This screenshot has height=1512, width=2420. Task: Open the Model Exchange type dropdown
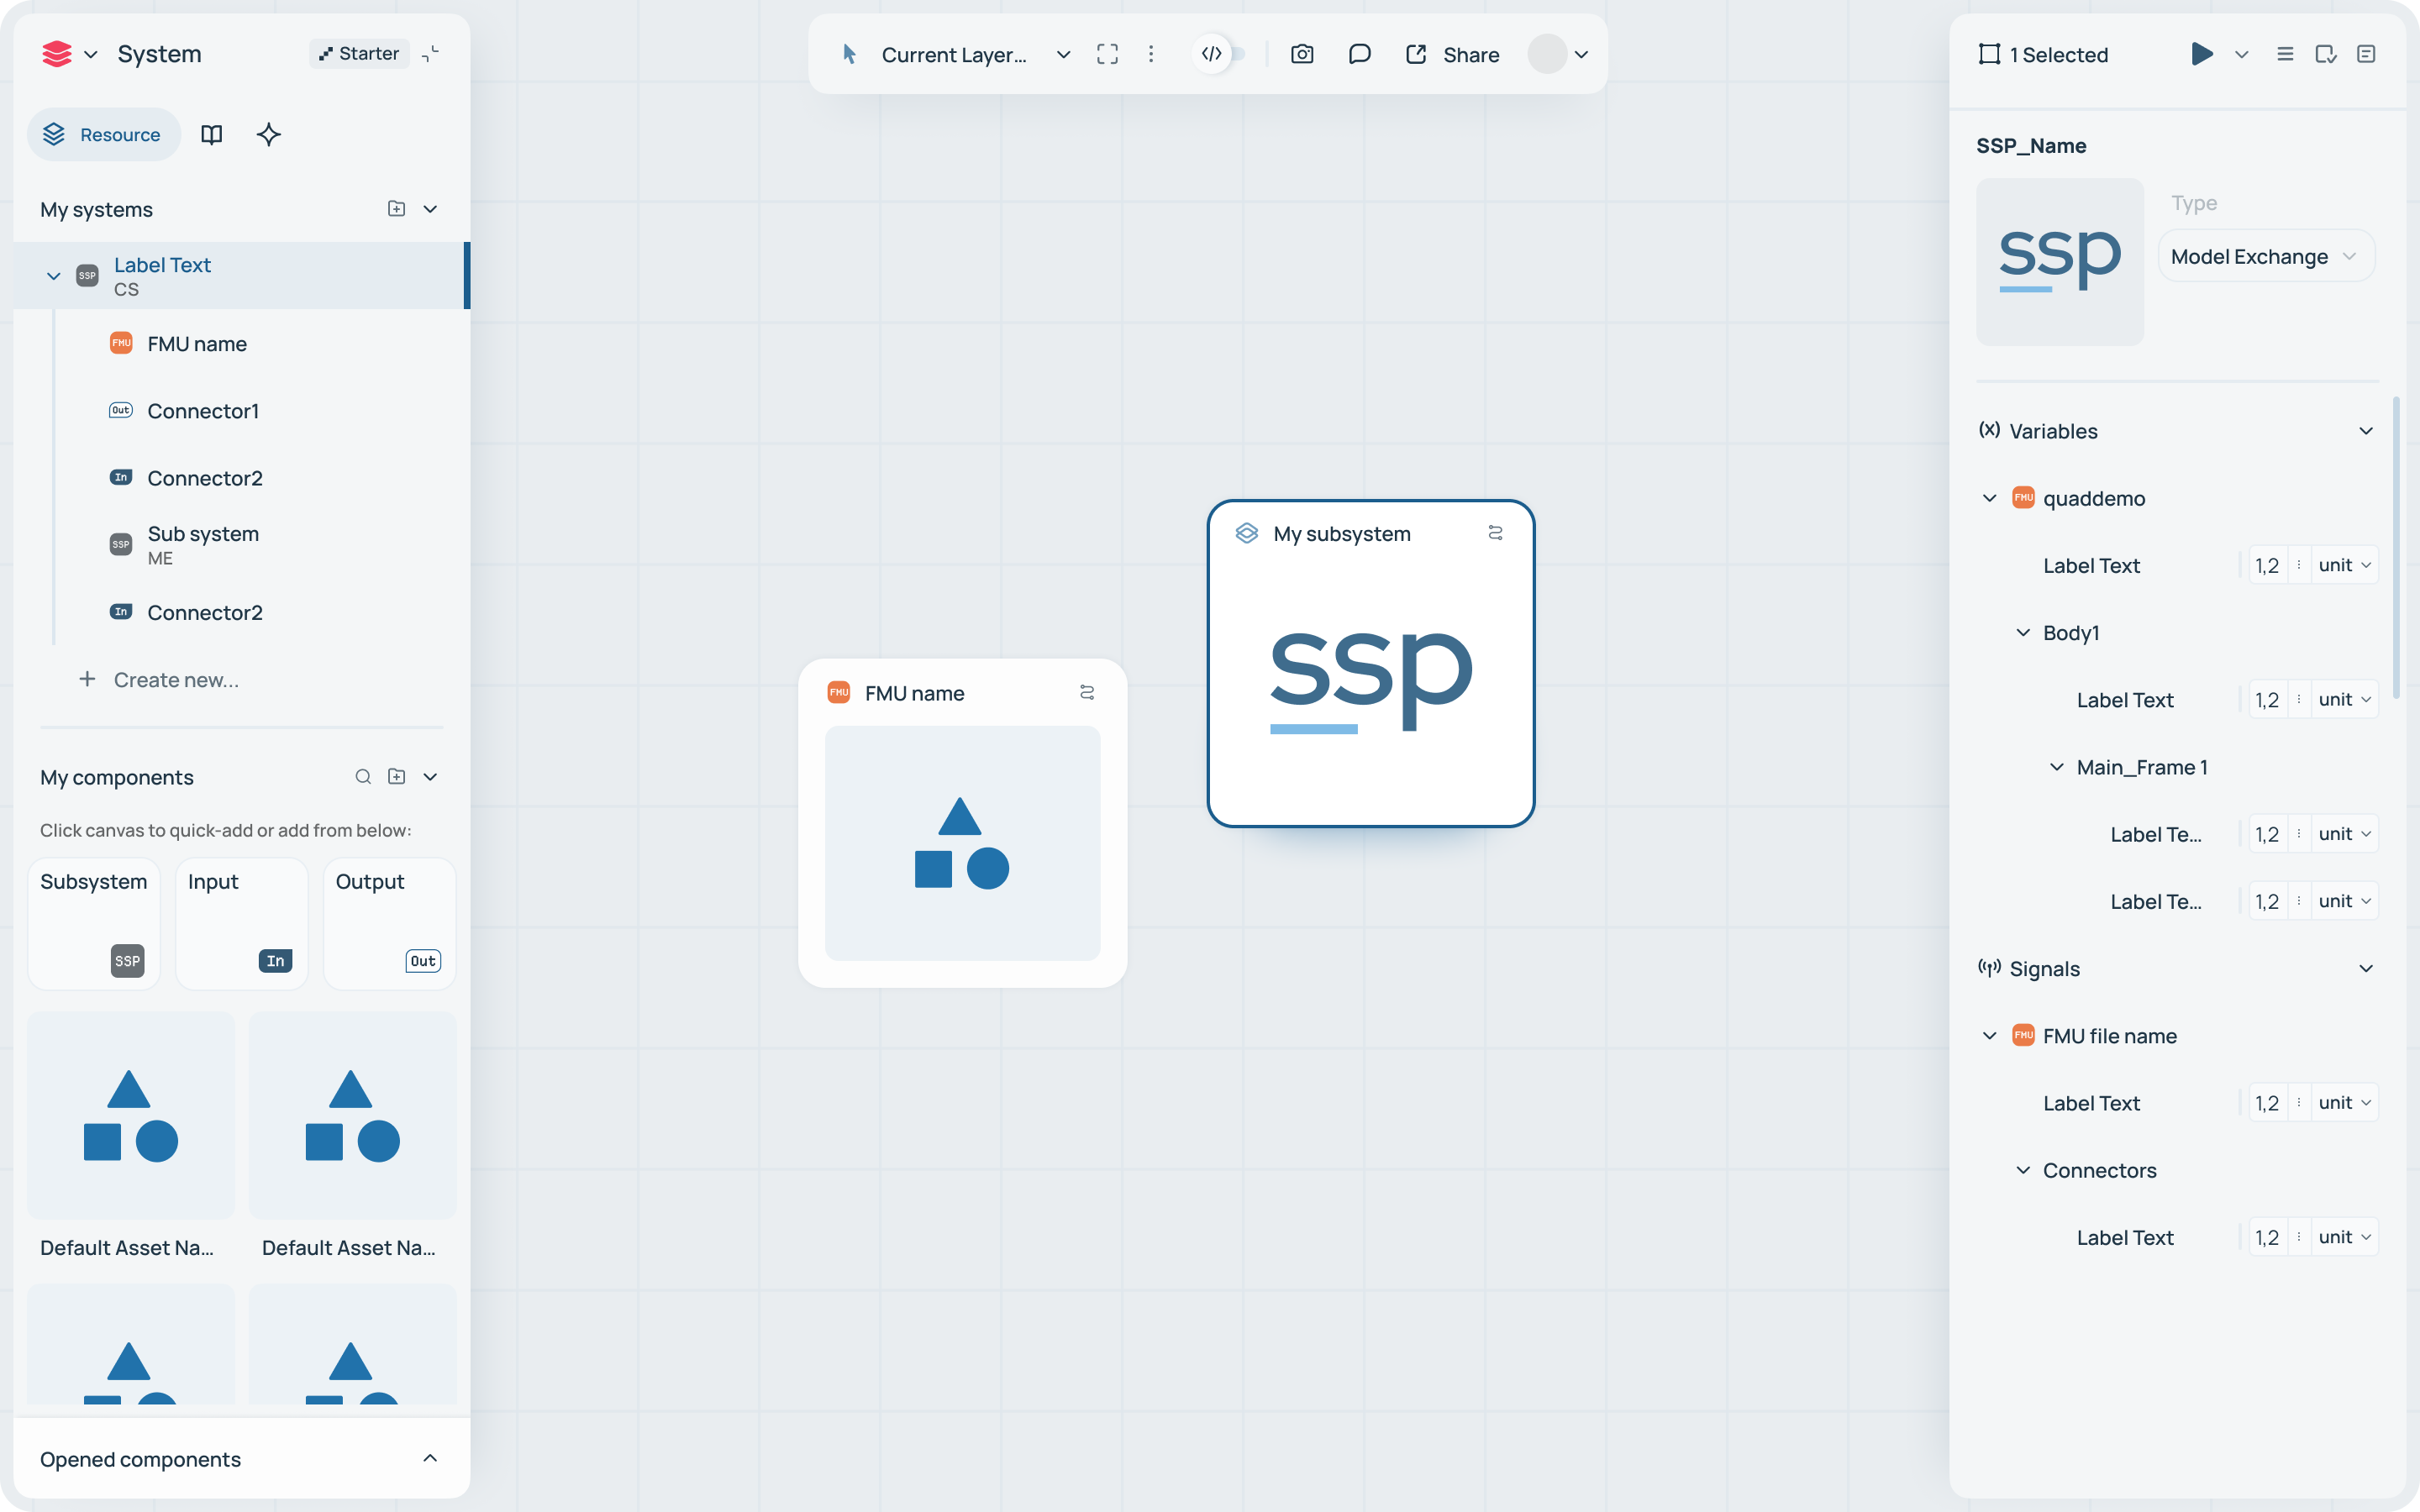coord(2265,257)
